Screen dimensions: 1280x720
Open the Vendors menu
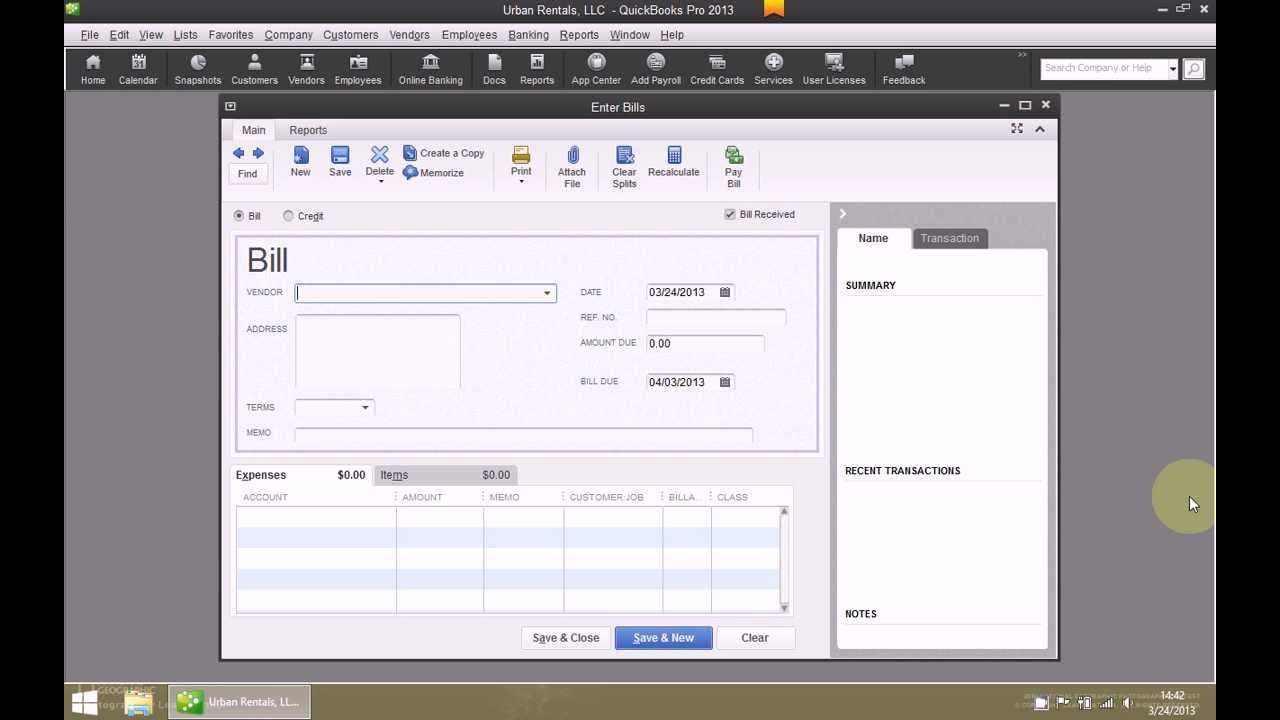pos(409,35)
